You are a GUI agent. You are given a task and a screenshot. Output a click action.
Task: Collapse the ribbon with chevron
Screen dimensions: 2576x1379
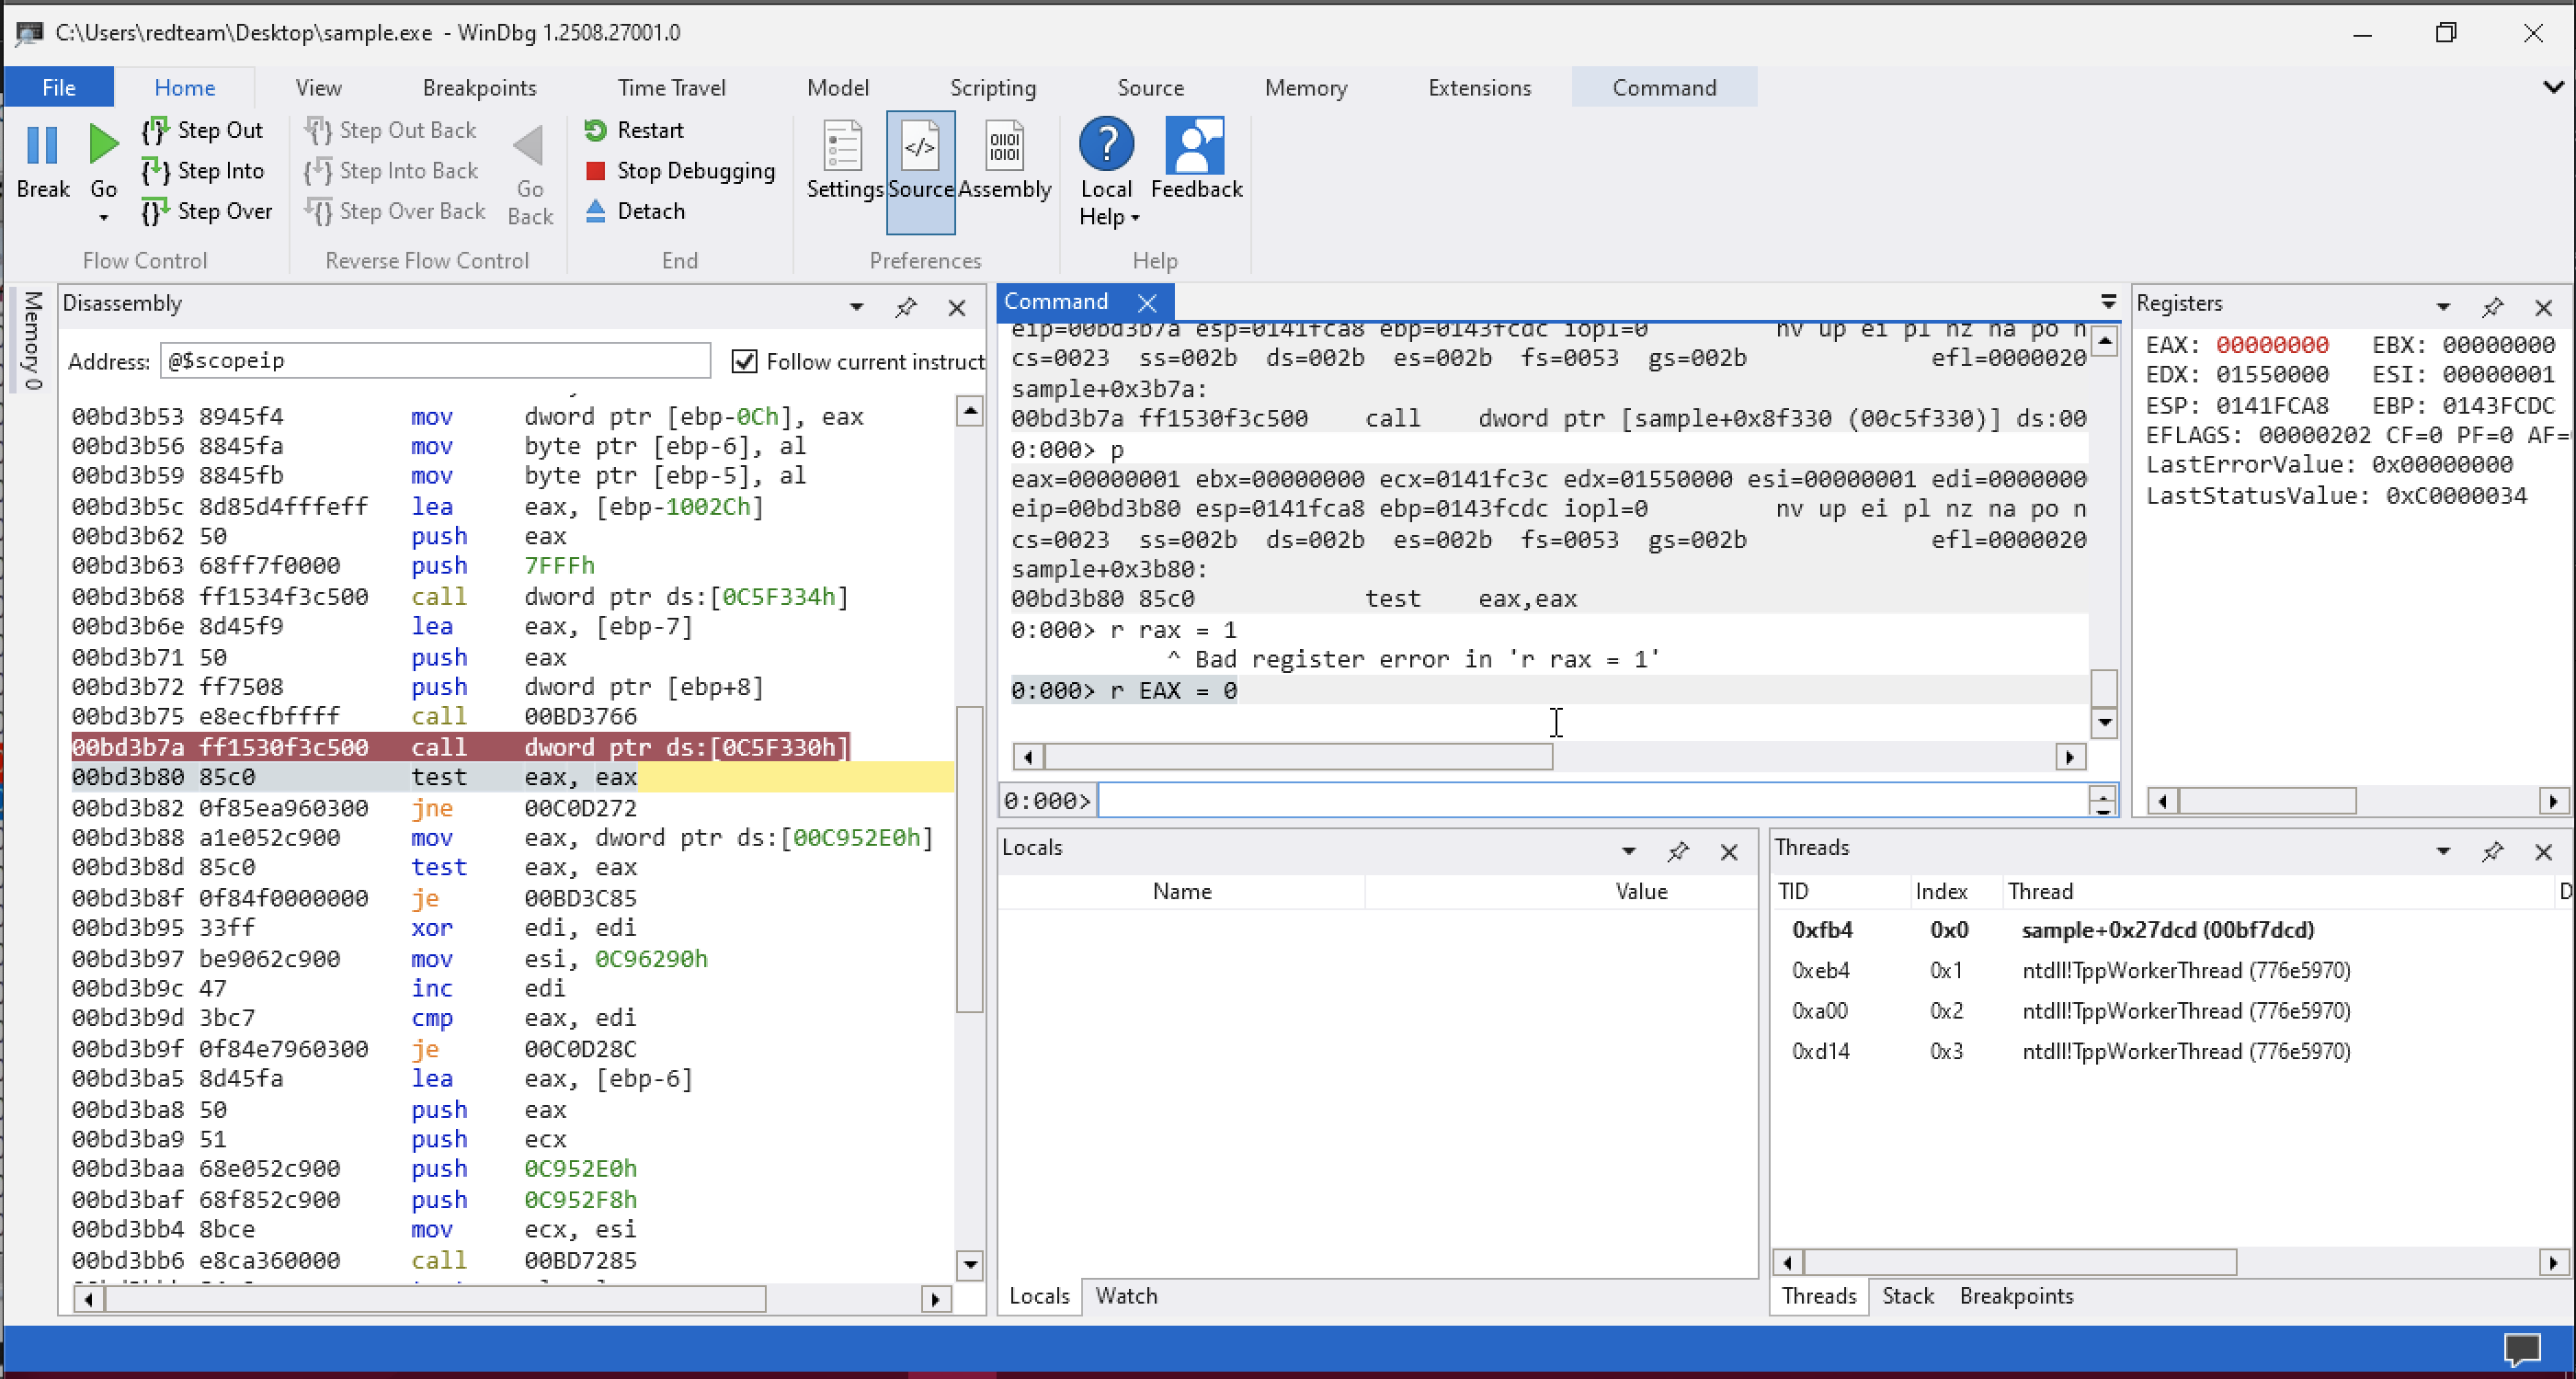[2553, 87]
